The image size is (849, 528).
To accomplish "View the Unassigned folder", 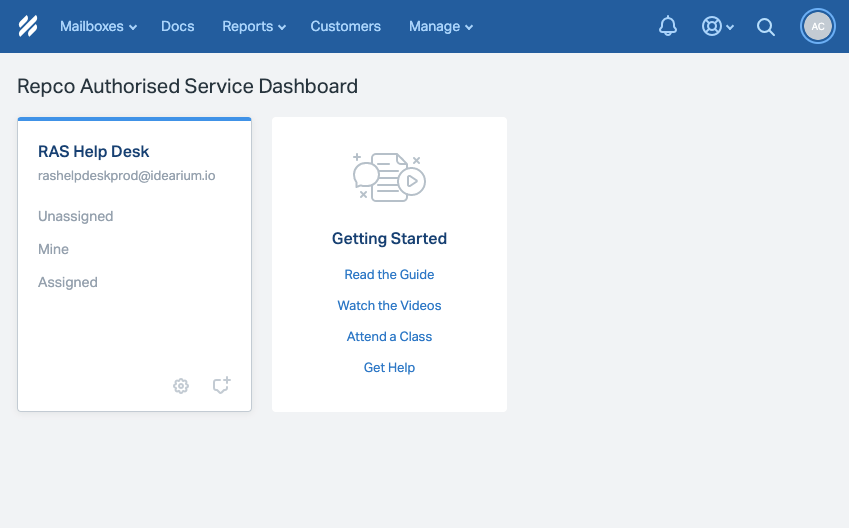I will coord(75,216).
